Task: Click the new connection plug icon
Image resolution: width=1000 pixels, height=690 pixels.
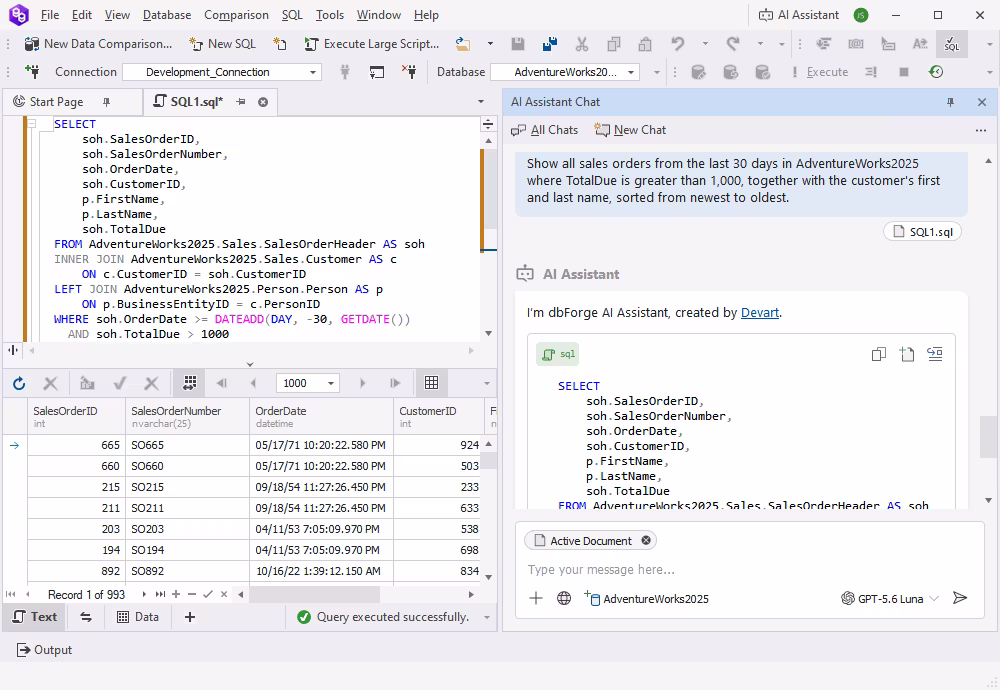Action: pos(32,71)
